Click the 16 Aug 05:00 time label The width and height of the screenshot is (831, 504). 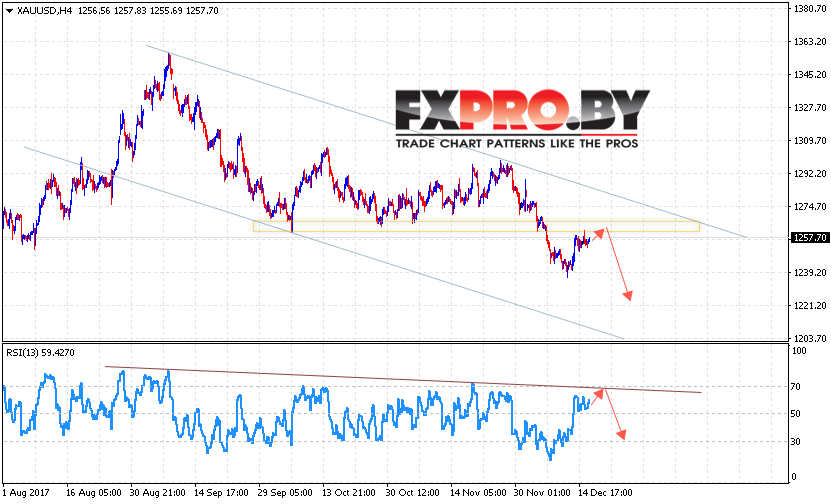pos(94,493)
